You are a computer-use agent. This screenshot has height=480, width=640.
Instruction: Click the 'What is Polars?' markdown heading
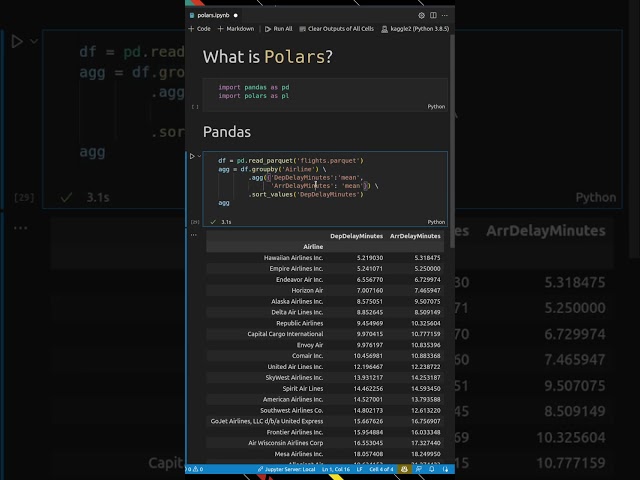[268, 57]
